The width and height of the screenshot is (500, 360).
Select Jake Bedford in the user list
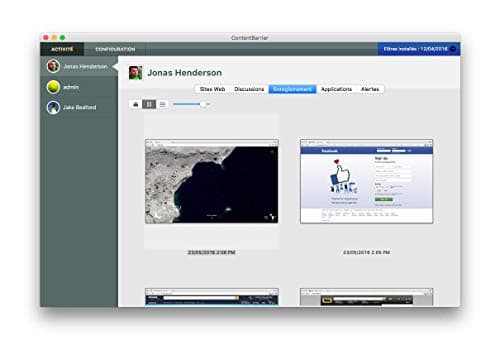coord(79,107)
